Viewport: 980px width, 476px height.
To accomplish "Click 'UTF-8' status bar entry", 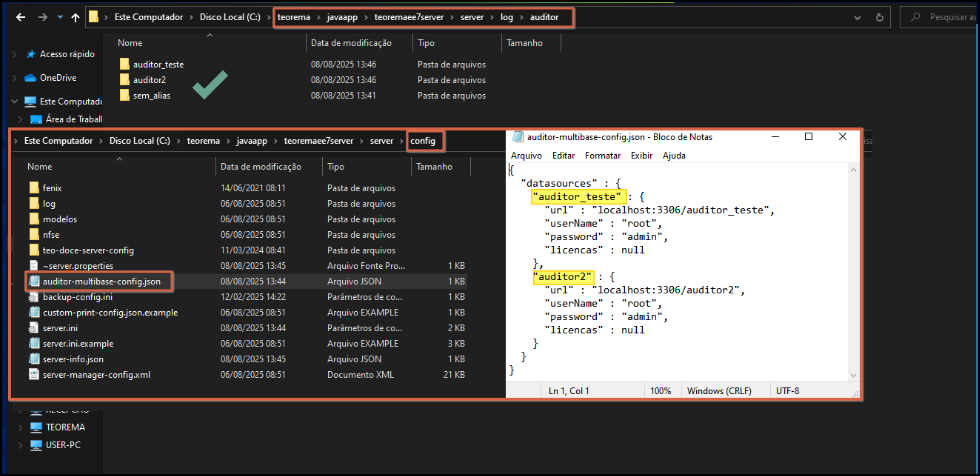I will (x=788, y=391).
